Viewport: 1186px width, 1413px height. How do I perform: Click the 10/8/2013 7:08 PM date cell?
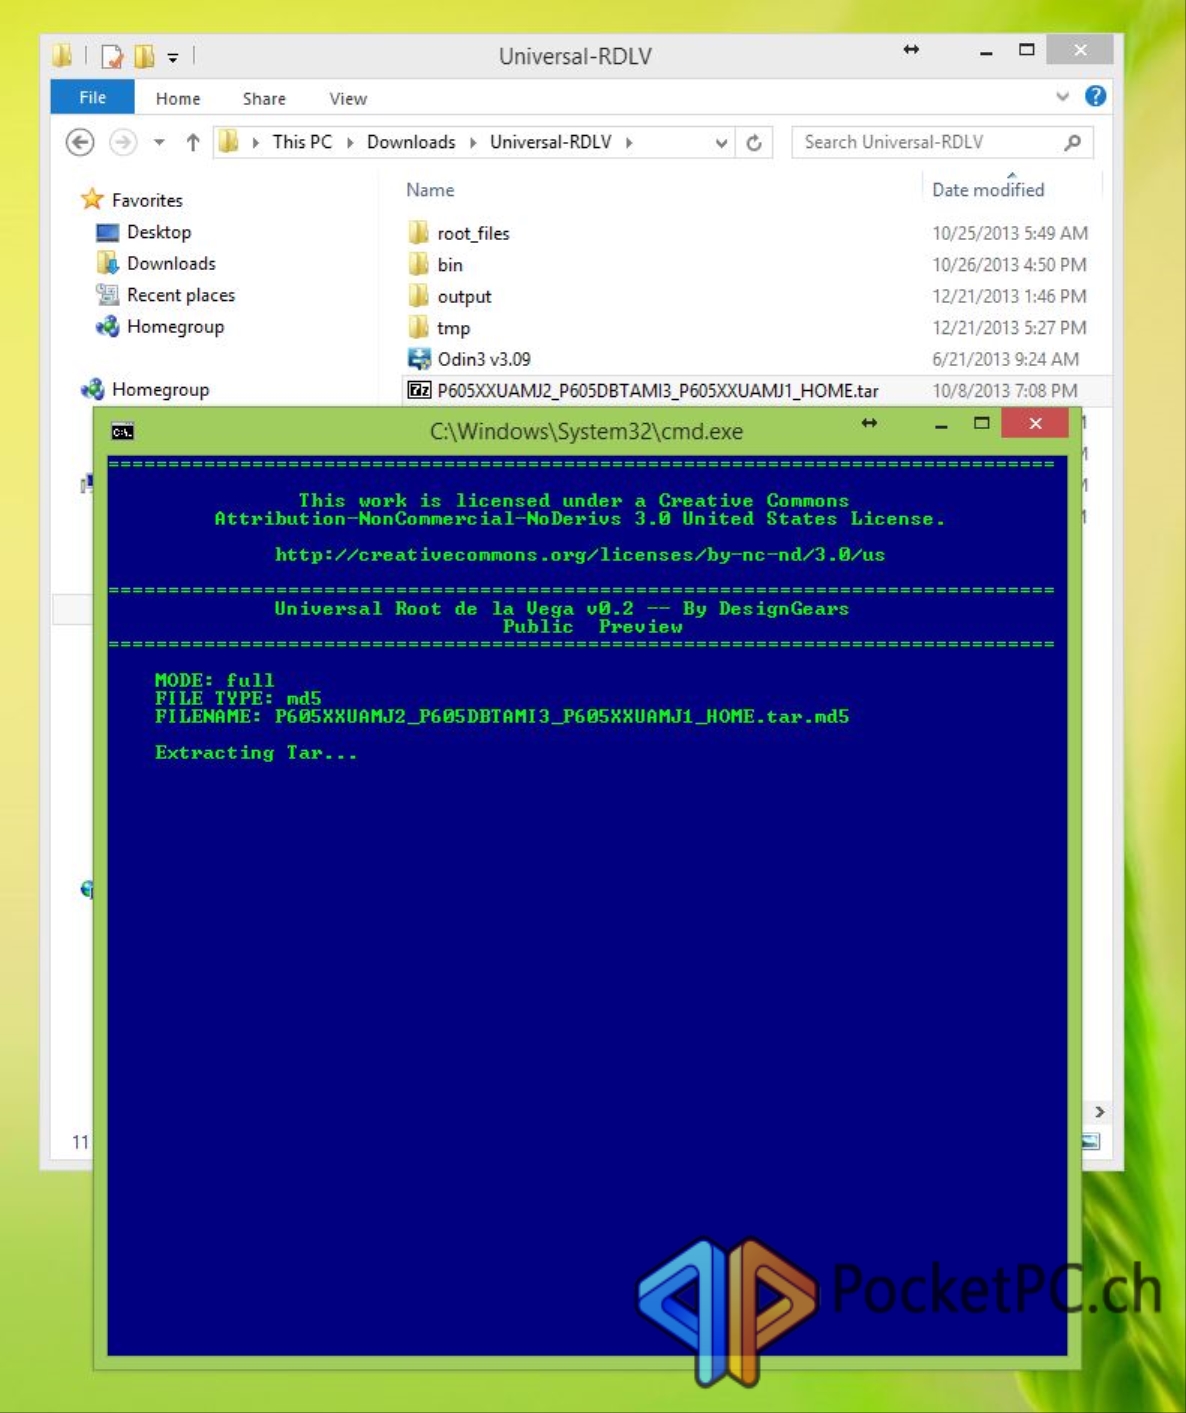point(1005,391)
